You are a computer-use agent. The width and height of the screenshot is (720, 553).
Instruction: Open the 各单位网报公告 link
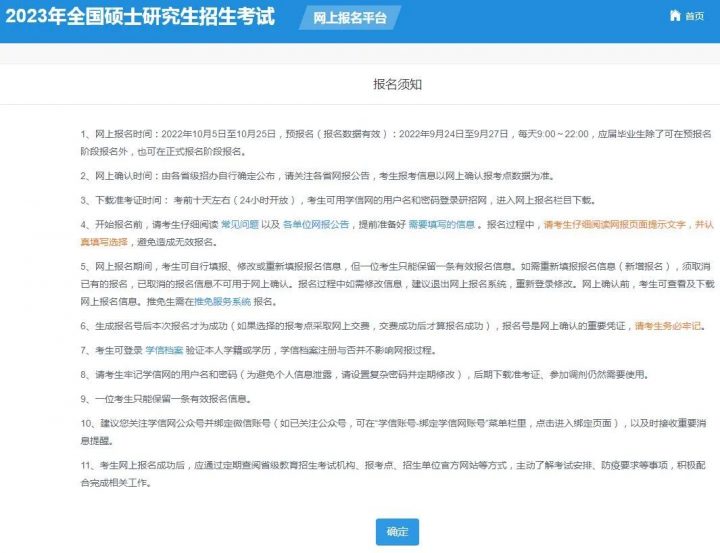[x=316, y=225]
